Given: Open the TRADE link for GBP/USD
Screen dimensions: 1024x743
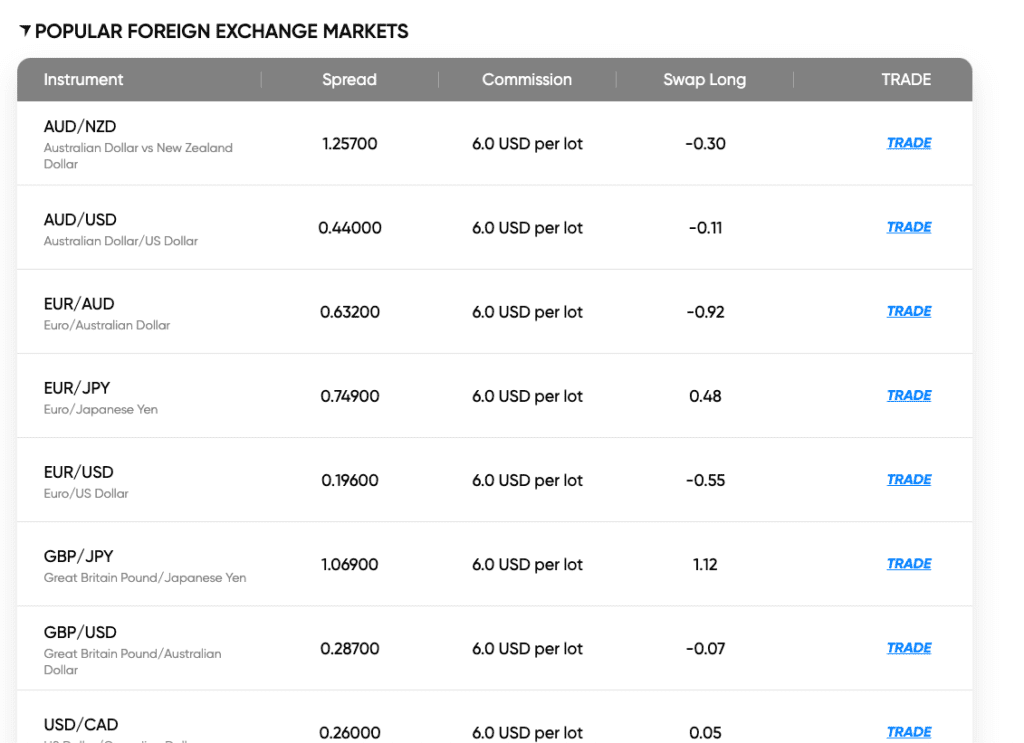Looking at the screenshot, I should tap(908, 648).
